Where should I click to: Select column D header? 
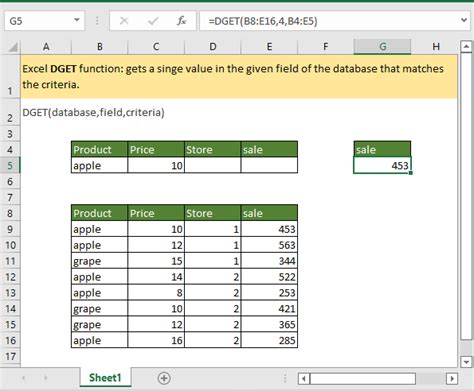point(212,47)
